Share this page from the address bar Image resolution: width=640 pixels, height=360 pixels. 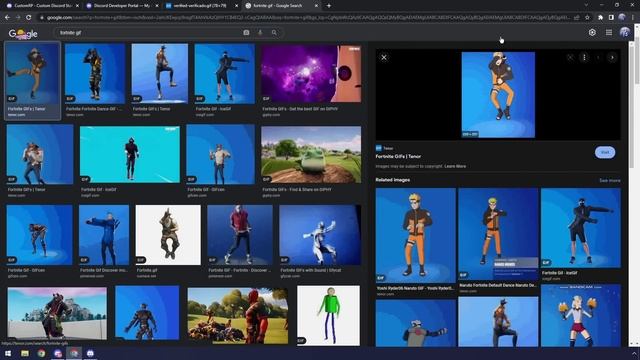(577, 18)
